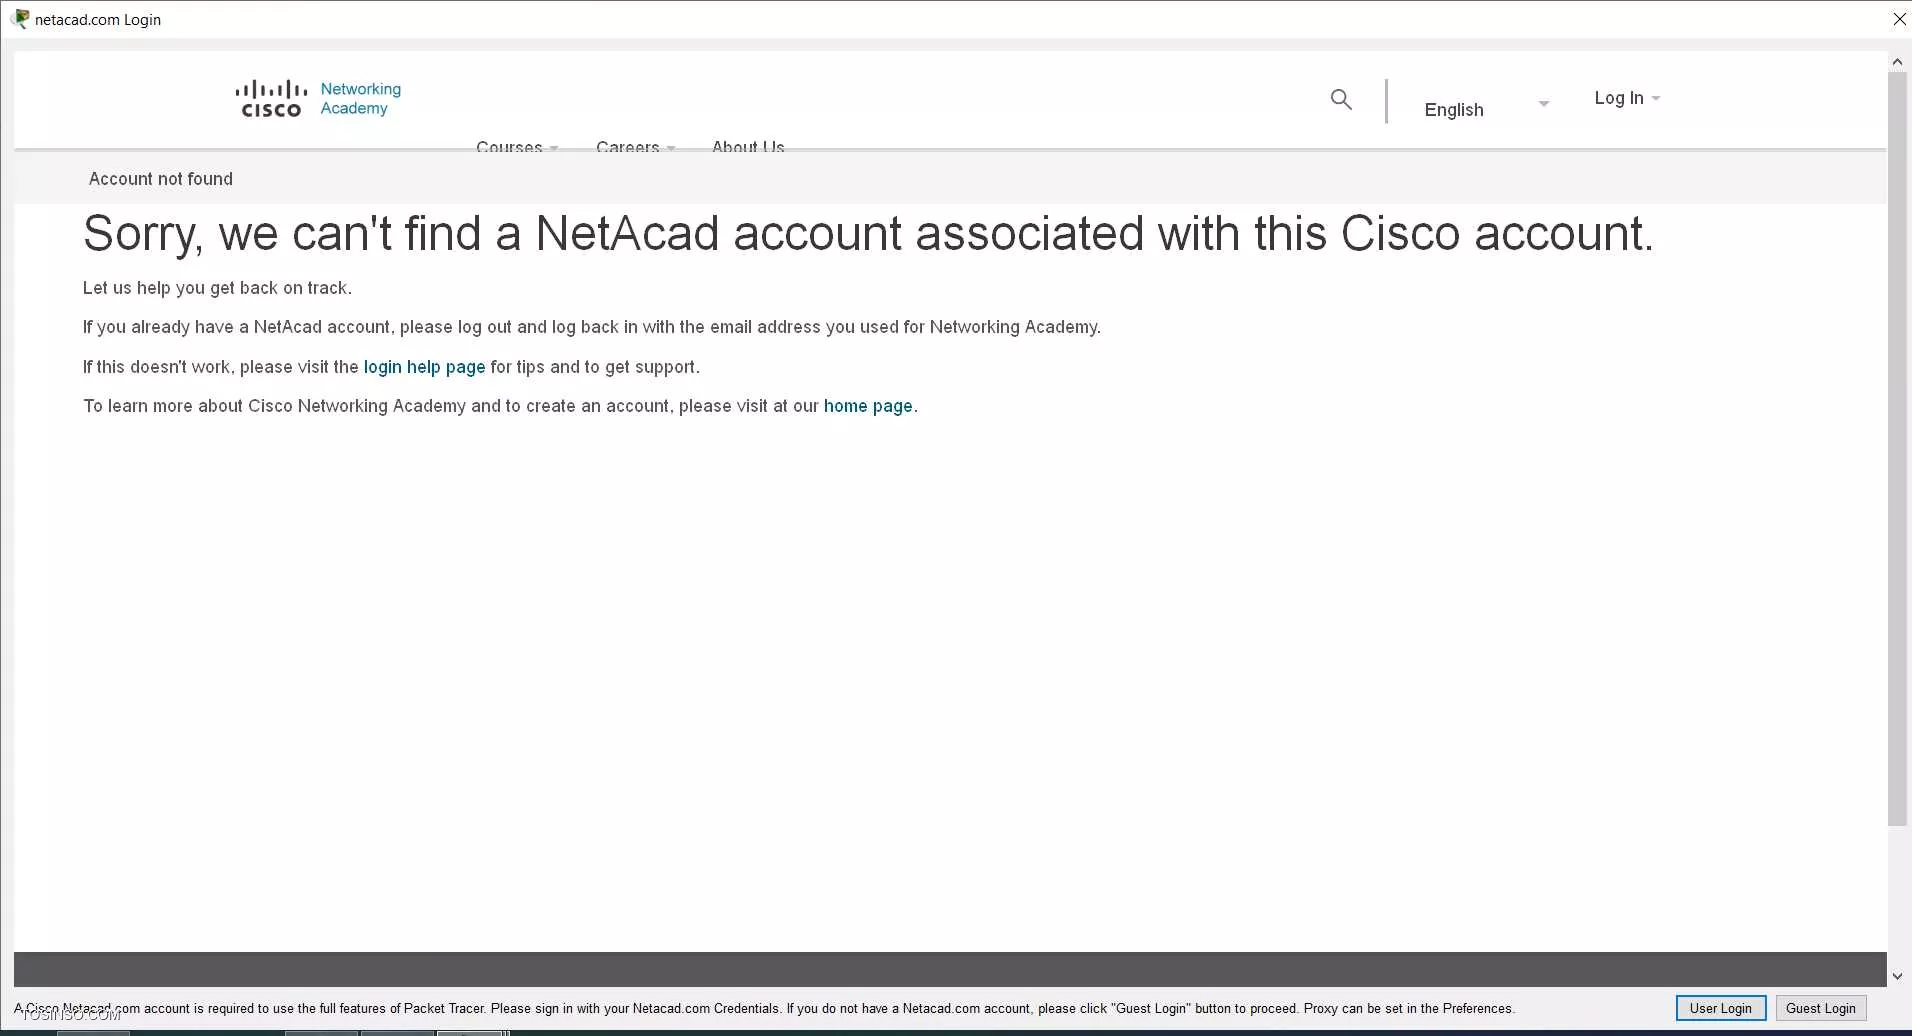Follow the home page link
1912x1036 pixels.
coord(868,406)
